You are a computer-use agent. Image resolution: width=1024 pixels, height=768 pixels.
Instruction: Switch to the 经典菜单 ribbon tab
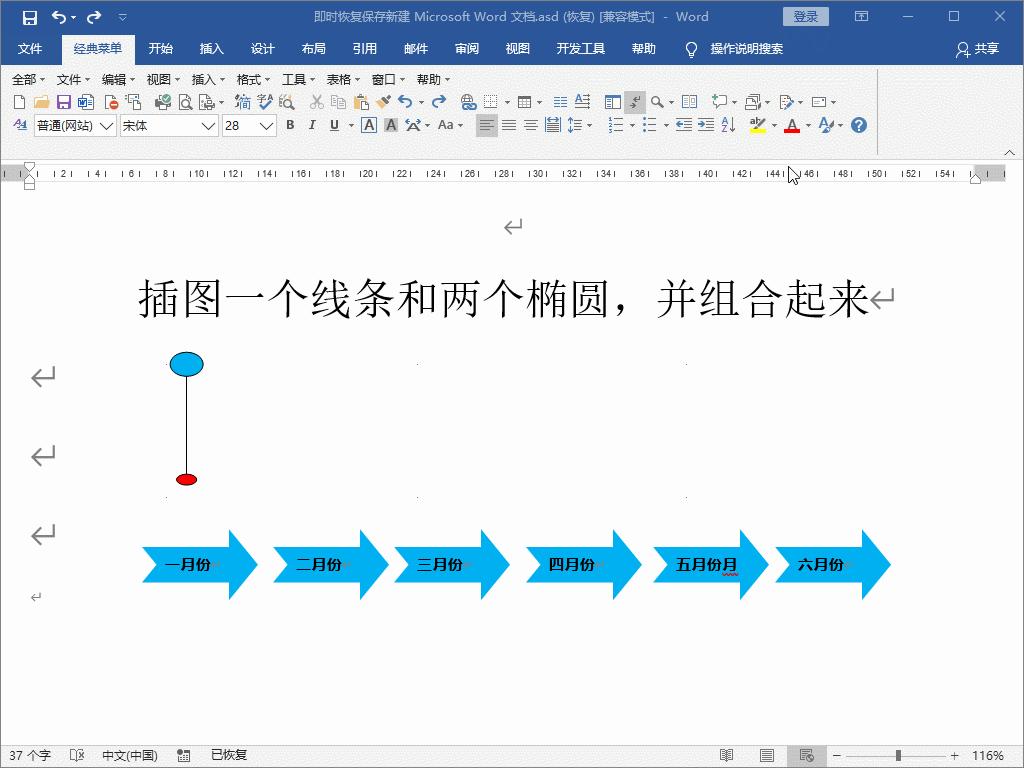[x=98, y=48]
